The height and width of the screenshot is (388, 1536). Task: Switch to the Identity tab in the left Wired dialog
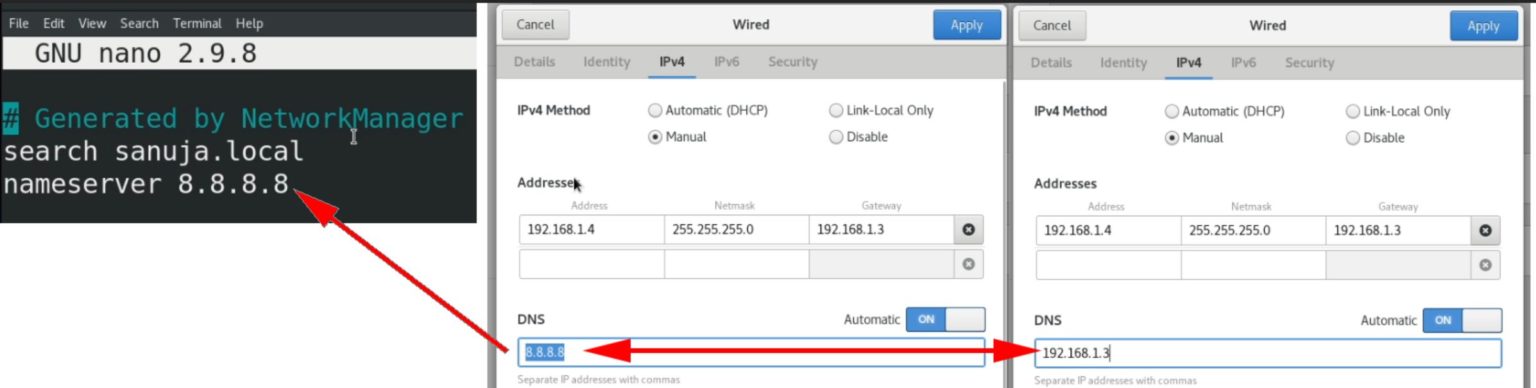[607, 62]
